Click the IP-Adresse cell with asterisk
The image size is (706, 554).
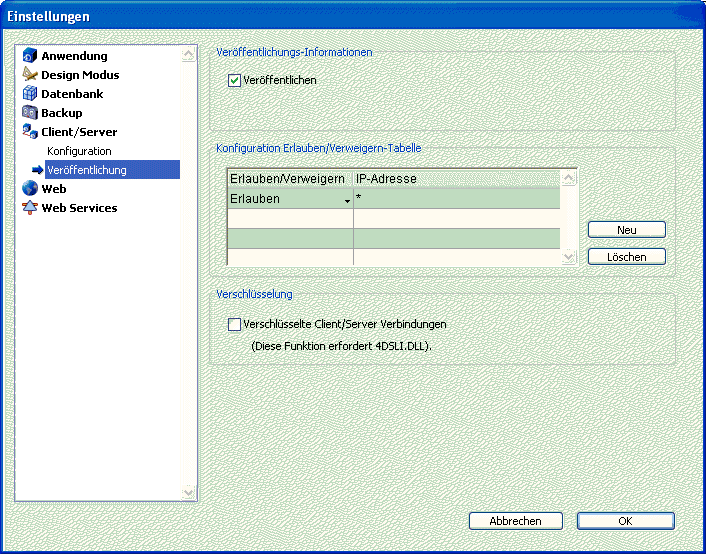[455, 199]
